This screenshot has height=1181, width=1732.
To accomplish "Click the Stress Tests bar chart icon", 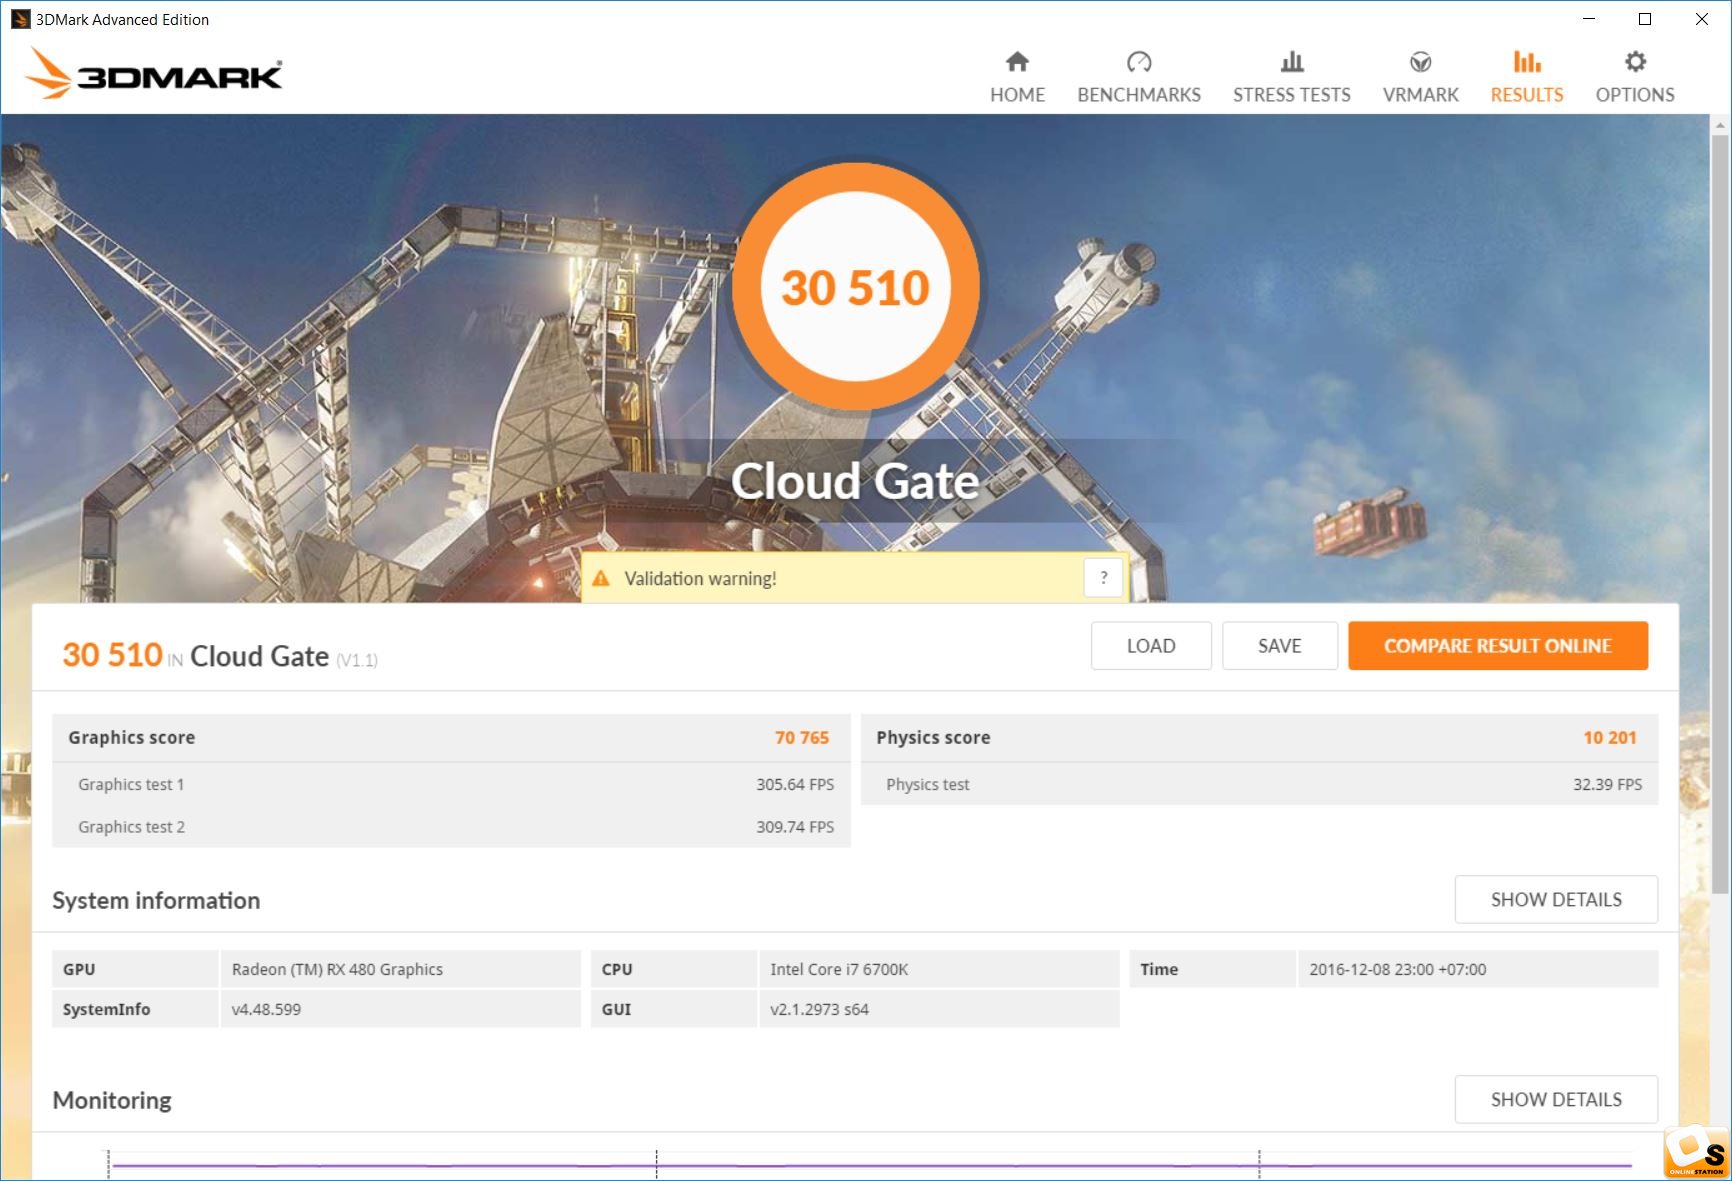I will [x=1291, y=62].
